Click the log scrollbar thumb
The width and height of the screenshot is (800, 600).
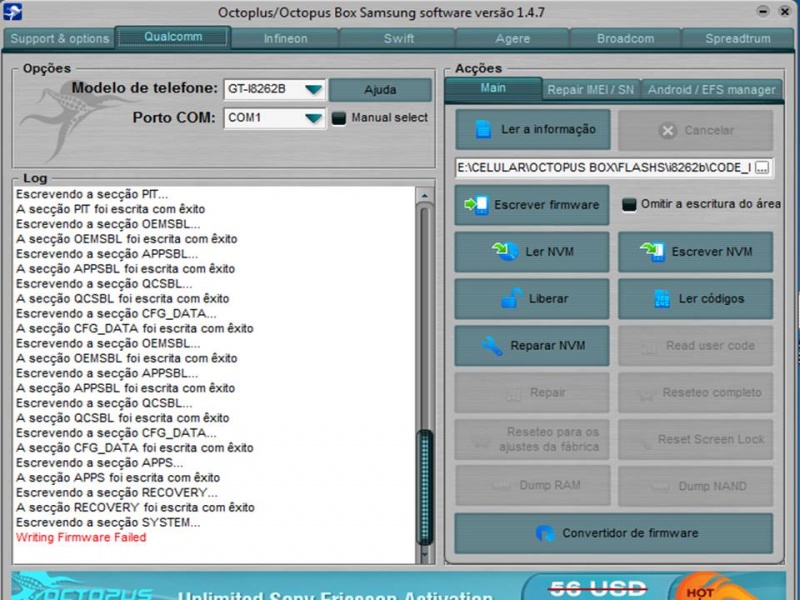(x=424, y=487)
